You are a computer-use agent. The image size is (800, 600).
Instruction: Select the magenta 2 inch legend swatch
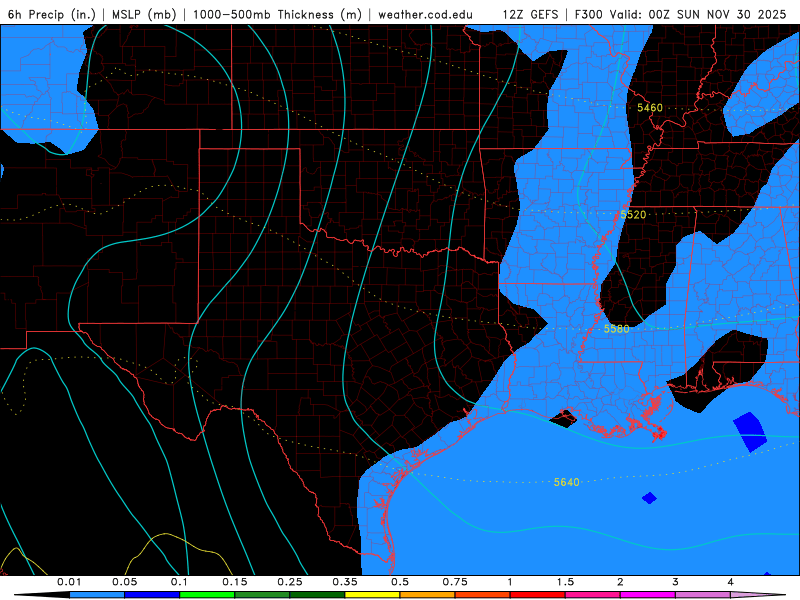click(x=648, y=595)
